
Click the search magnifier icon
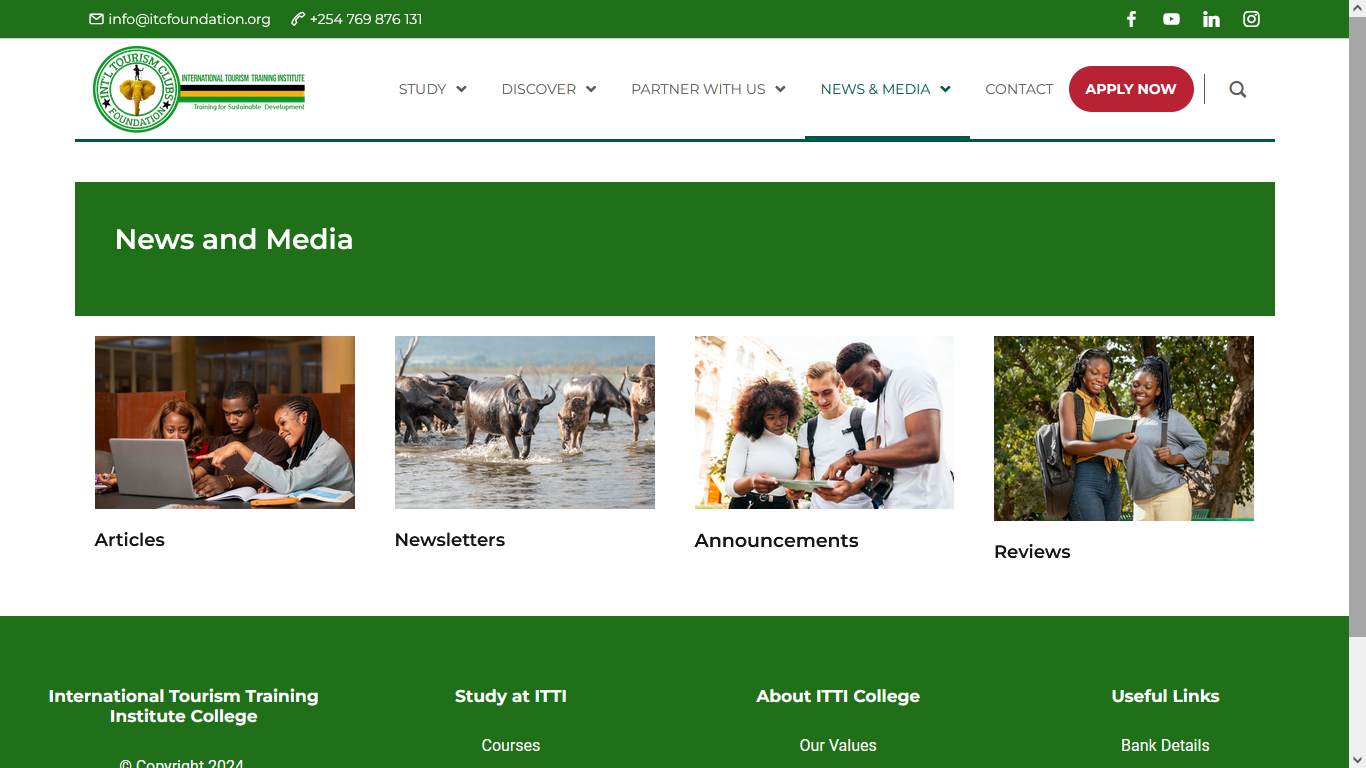point(1238,89)
